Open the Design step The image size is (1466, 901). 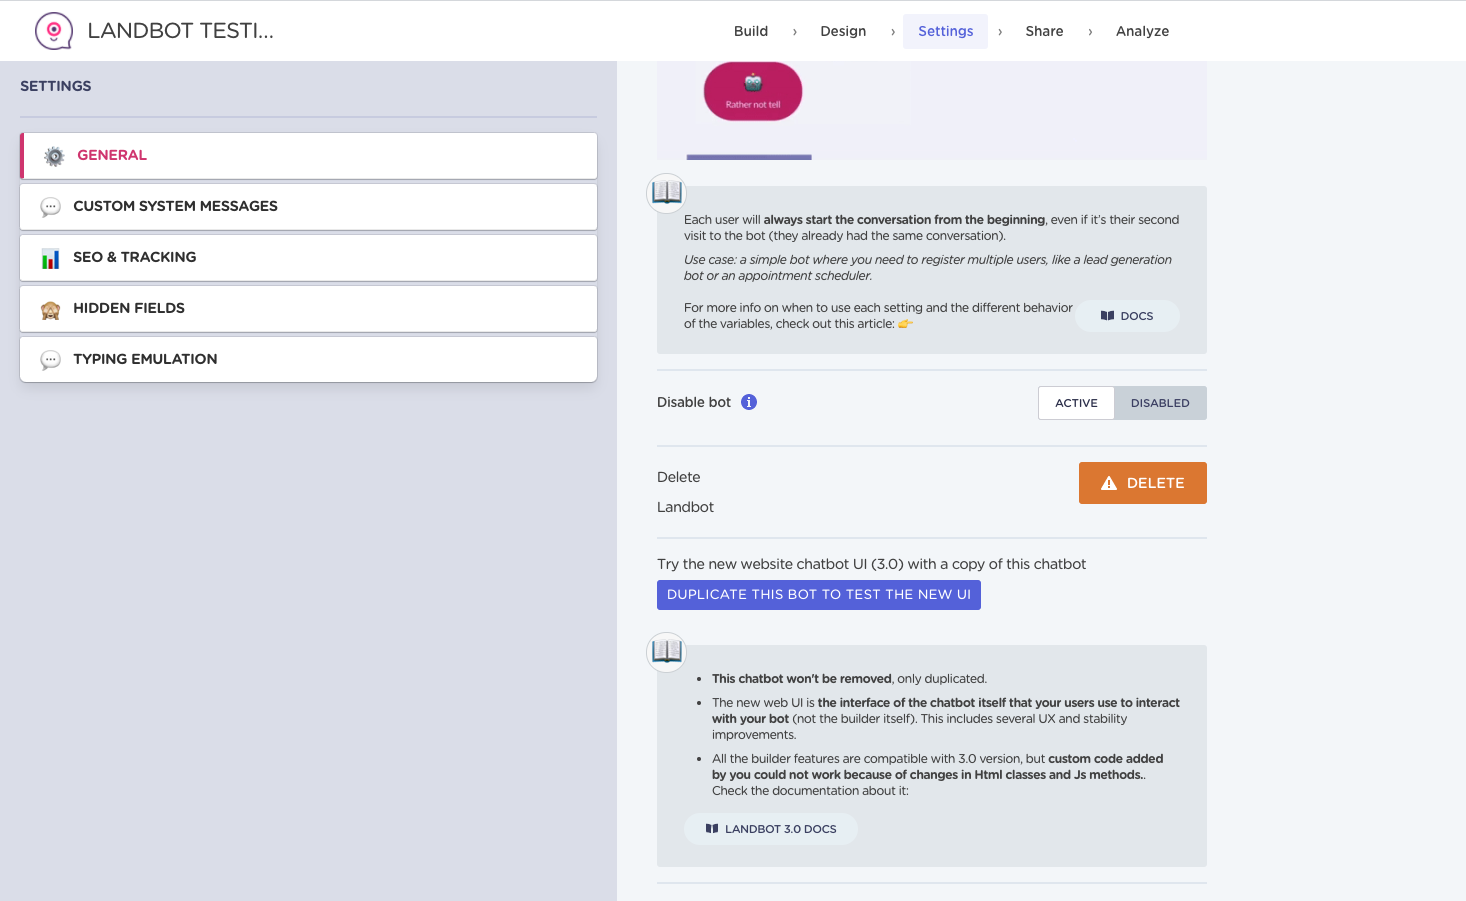click(843, 31)
